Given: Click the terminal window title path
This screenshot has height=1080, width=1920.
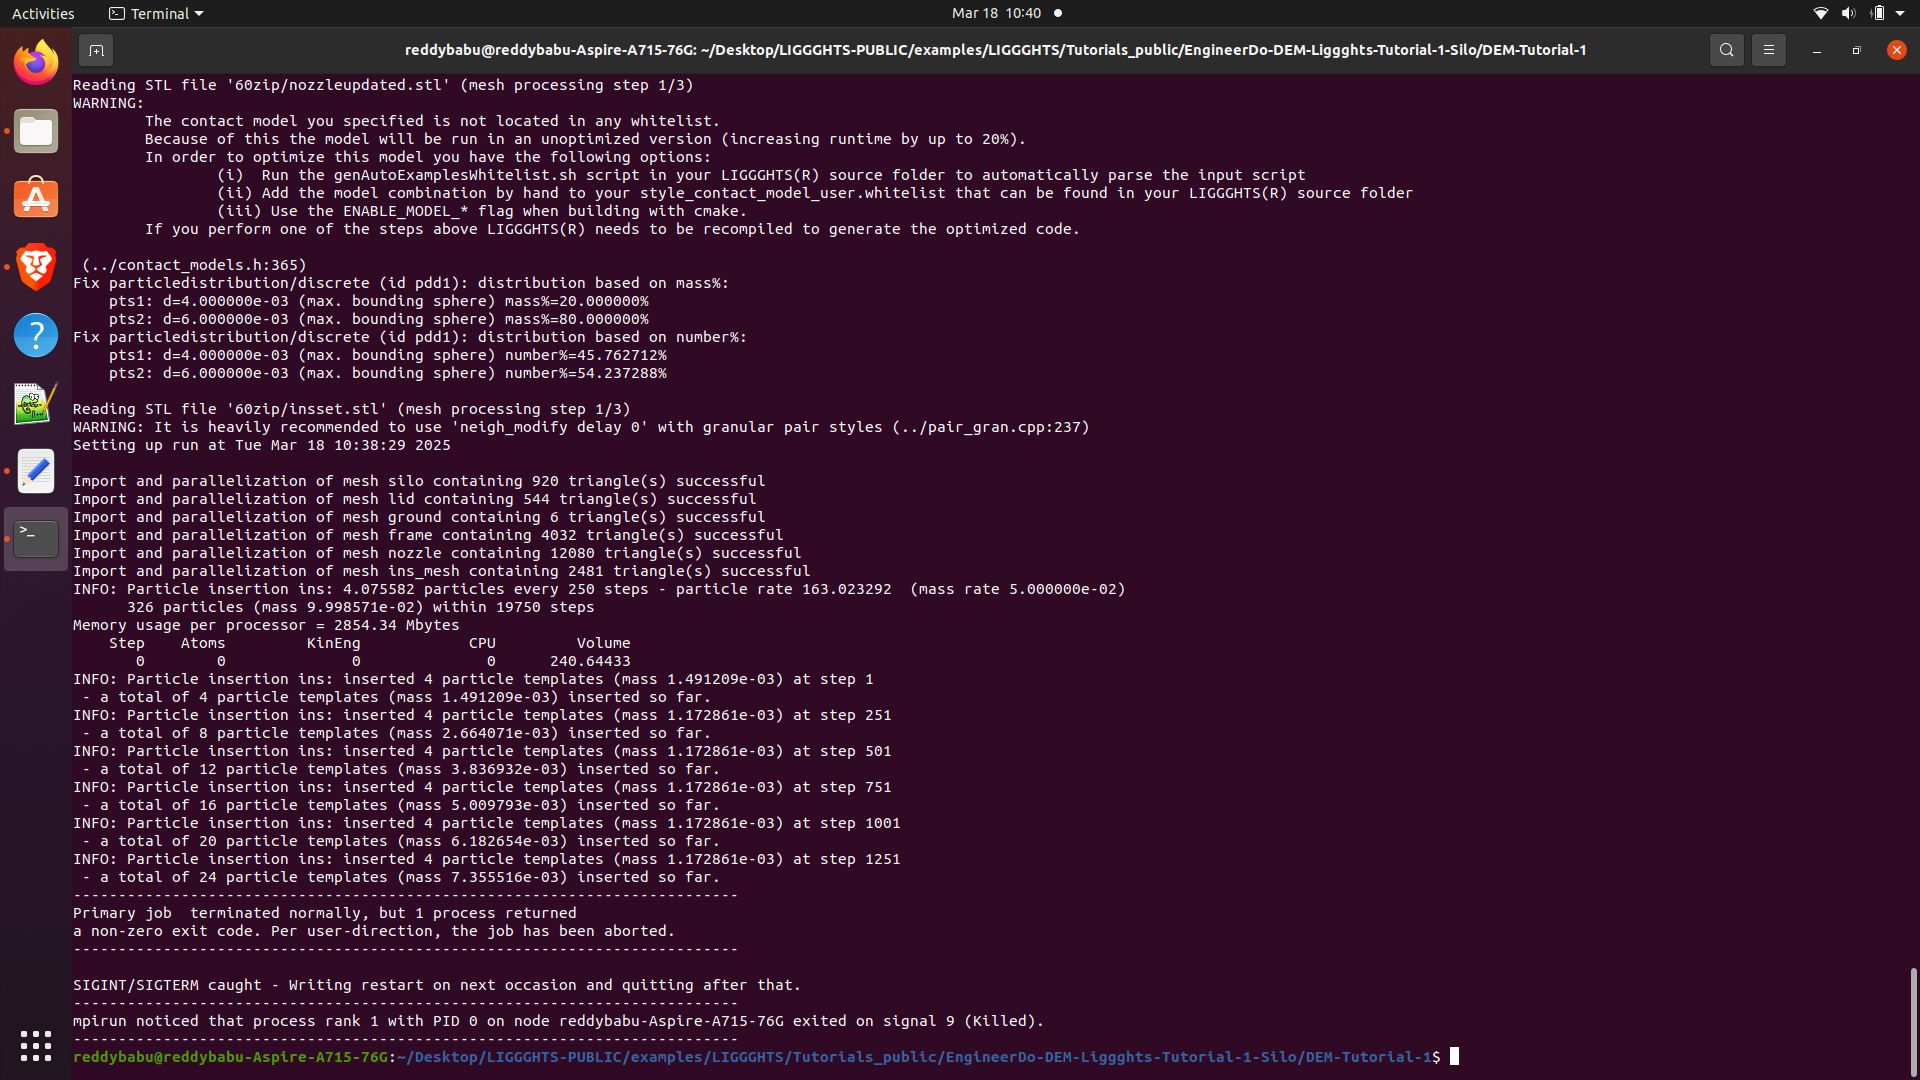Looking at the screenshot, I should click(995, 50).
